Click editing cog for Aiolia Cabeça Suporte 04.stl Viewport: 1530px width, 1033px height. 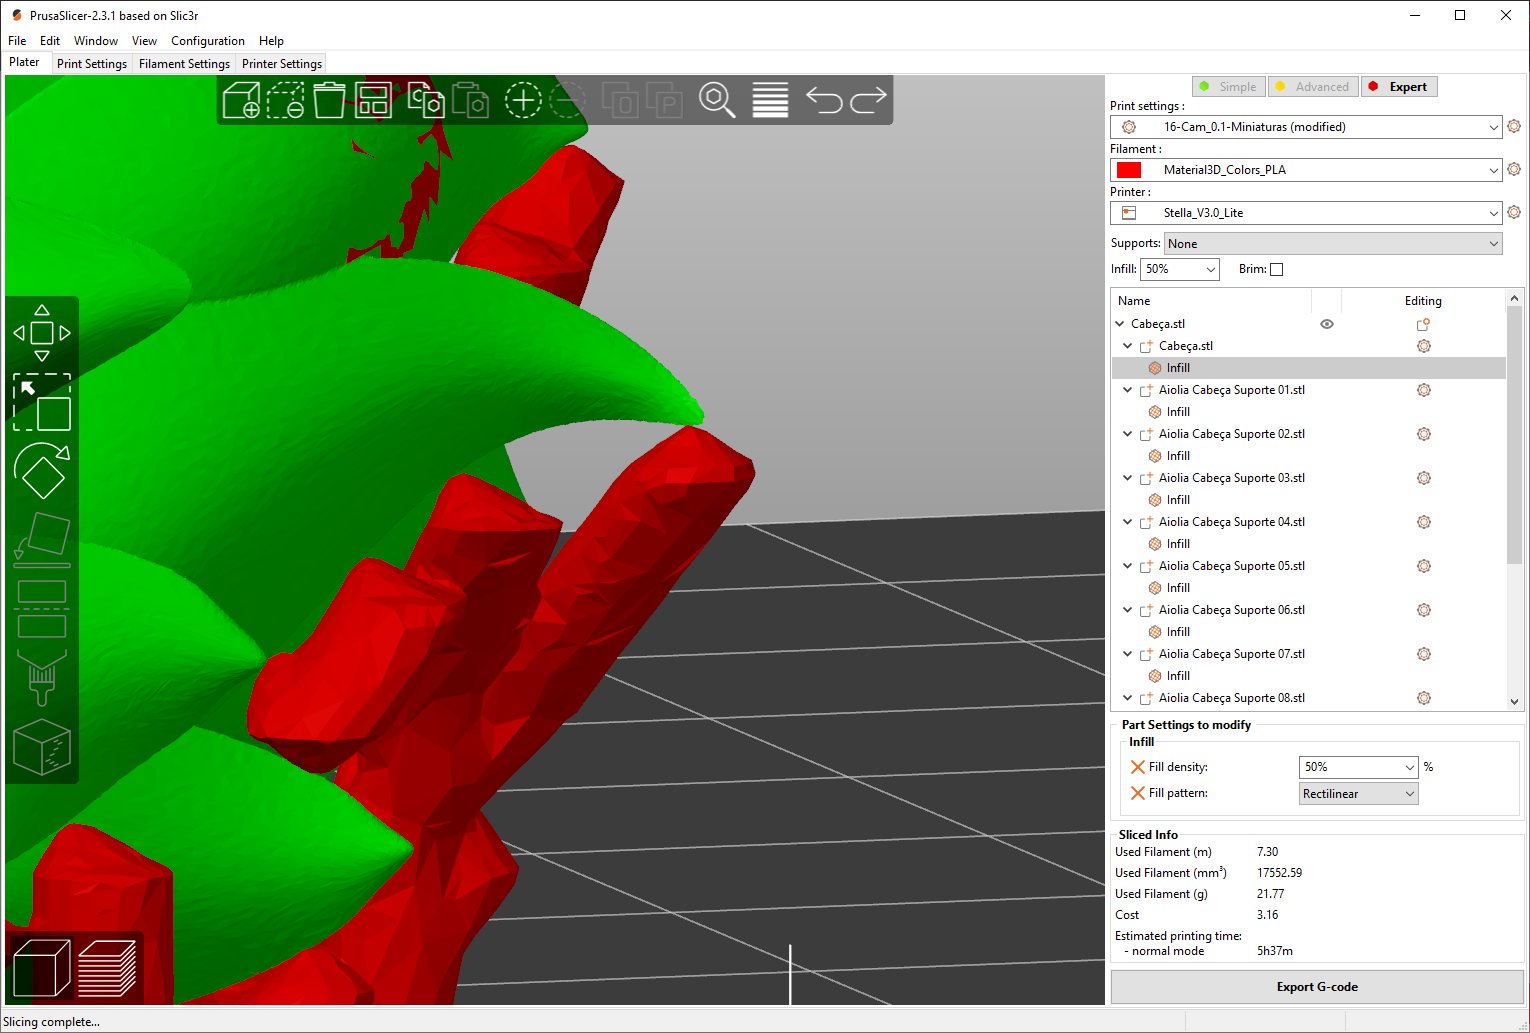[x=1424, y=522]
